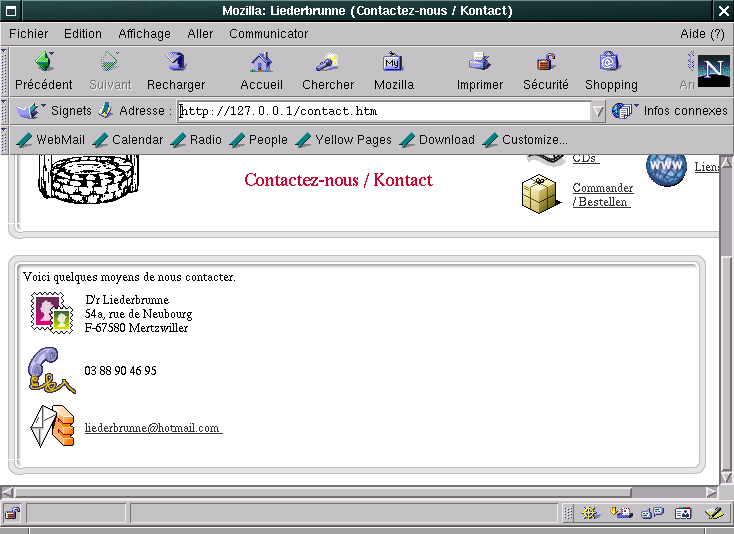The image size is (734, 534).
Task: Click the Yellow Pages toolbar link
Action: tap(352, 140)
